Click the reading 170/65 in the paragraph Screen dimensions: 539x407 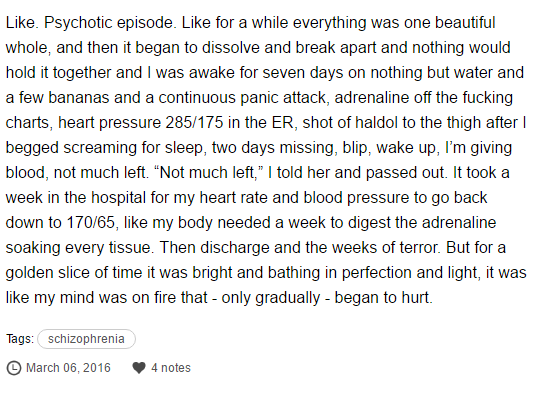tap(90, 223)
